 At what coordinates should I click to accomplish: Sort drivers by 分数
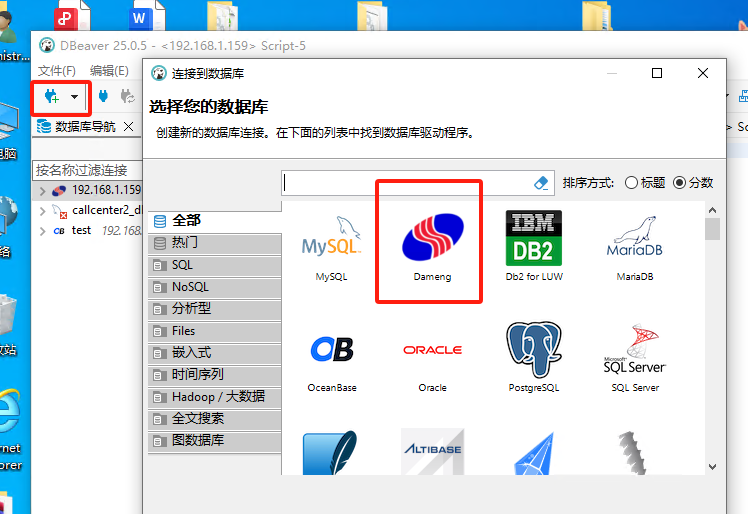click(693, 183)
